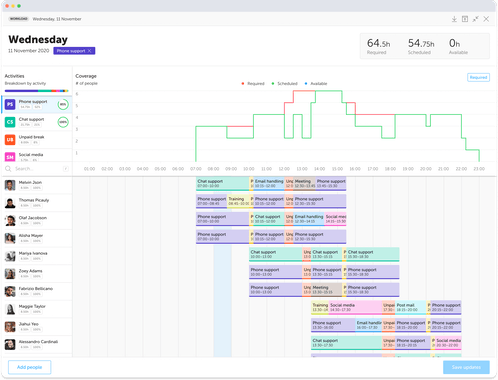Click the Coverage chart heading

point(86,76)
